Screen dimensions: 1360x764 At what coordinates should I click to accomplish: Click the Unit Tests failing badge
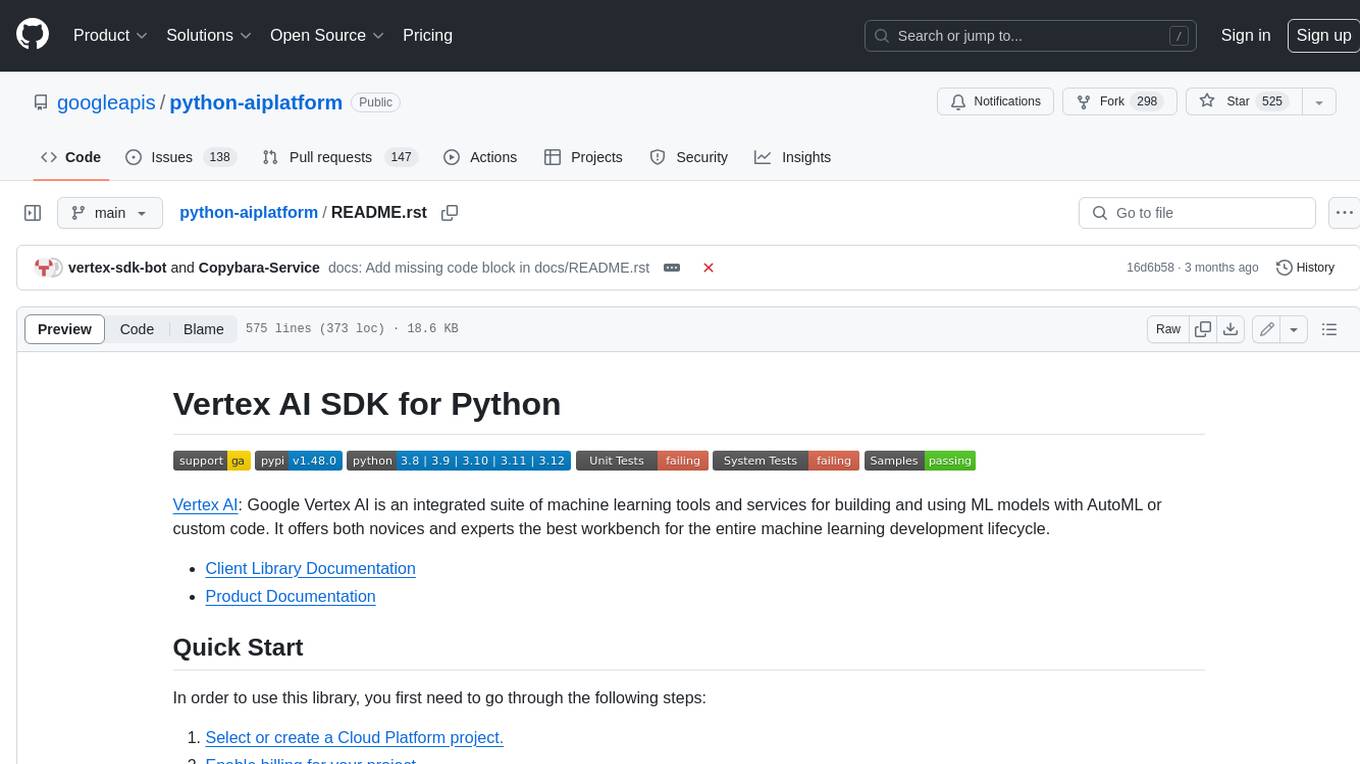[642, 461]
